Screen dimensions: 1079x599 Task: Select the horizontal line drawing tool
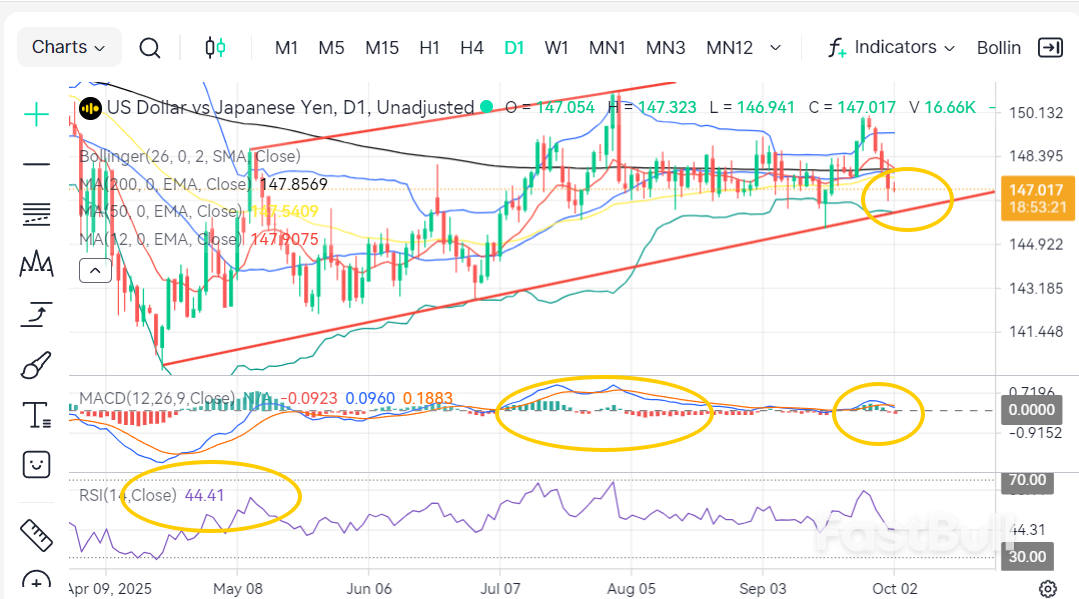point(36,165)
